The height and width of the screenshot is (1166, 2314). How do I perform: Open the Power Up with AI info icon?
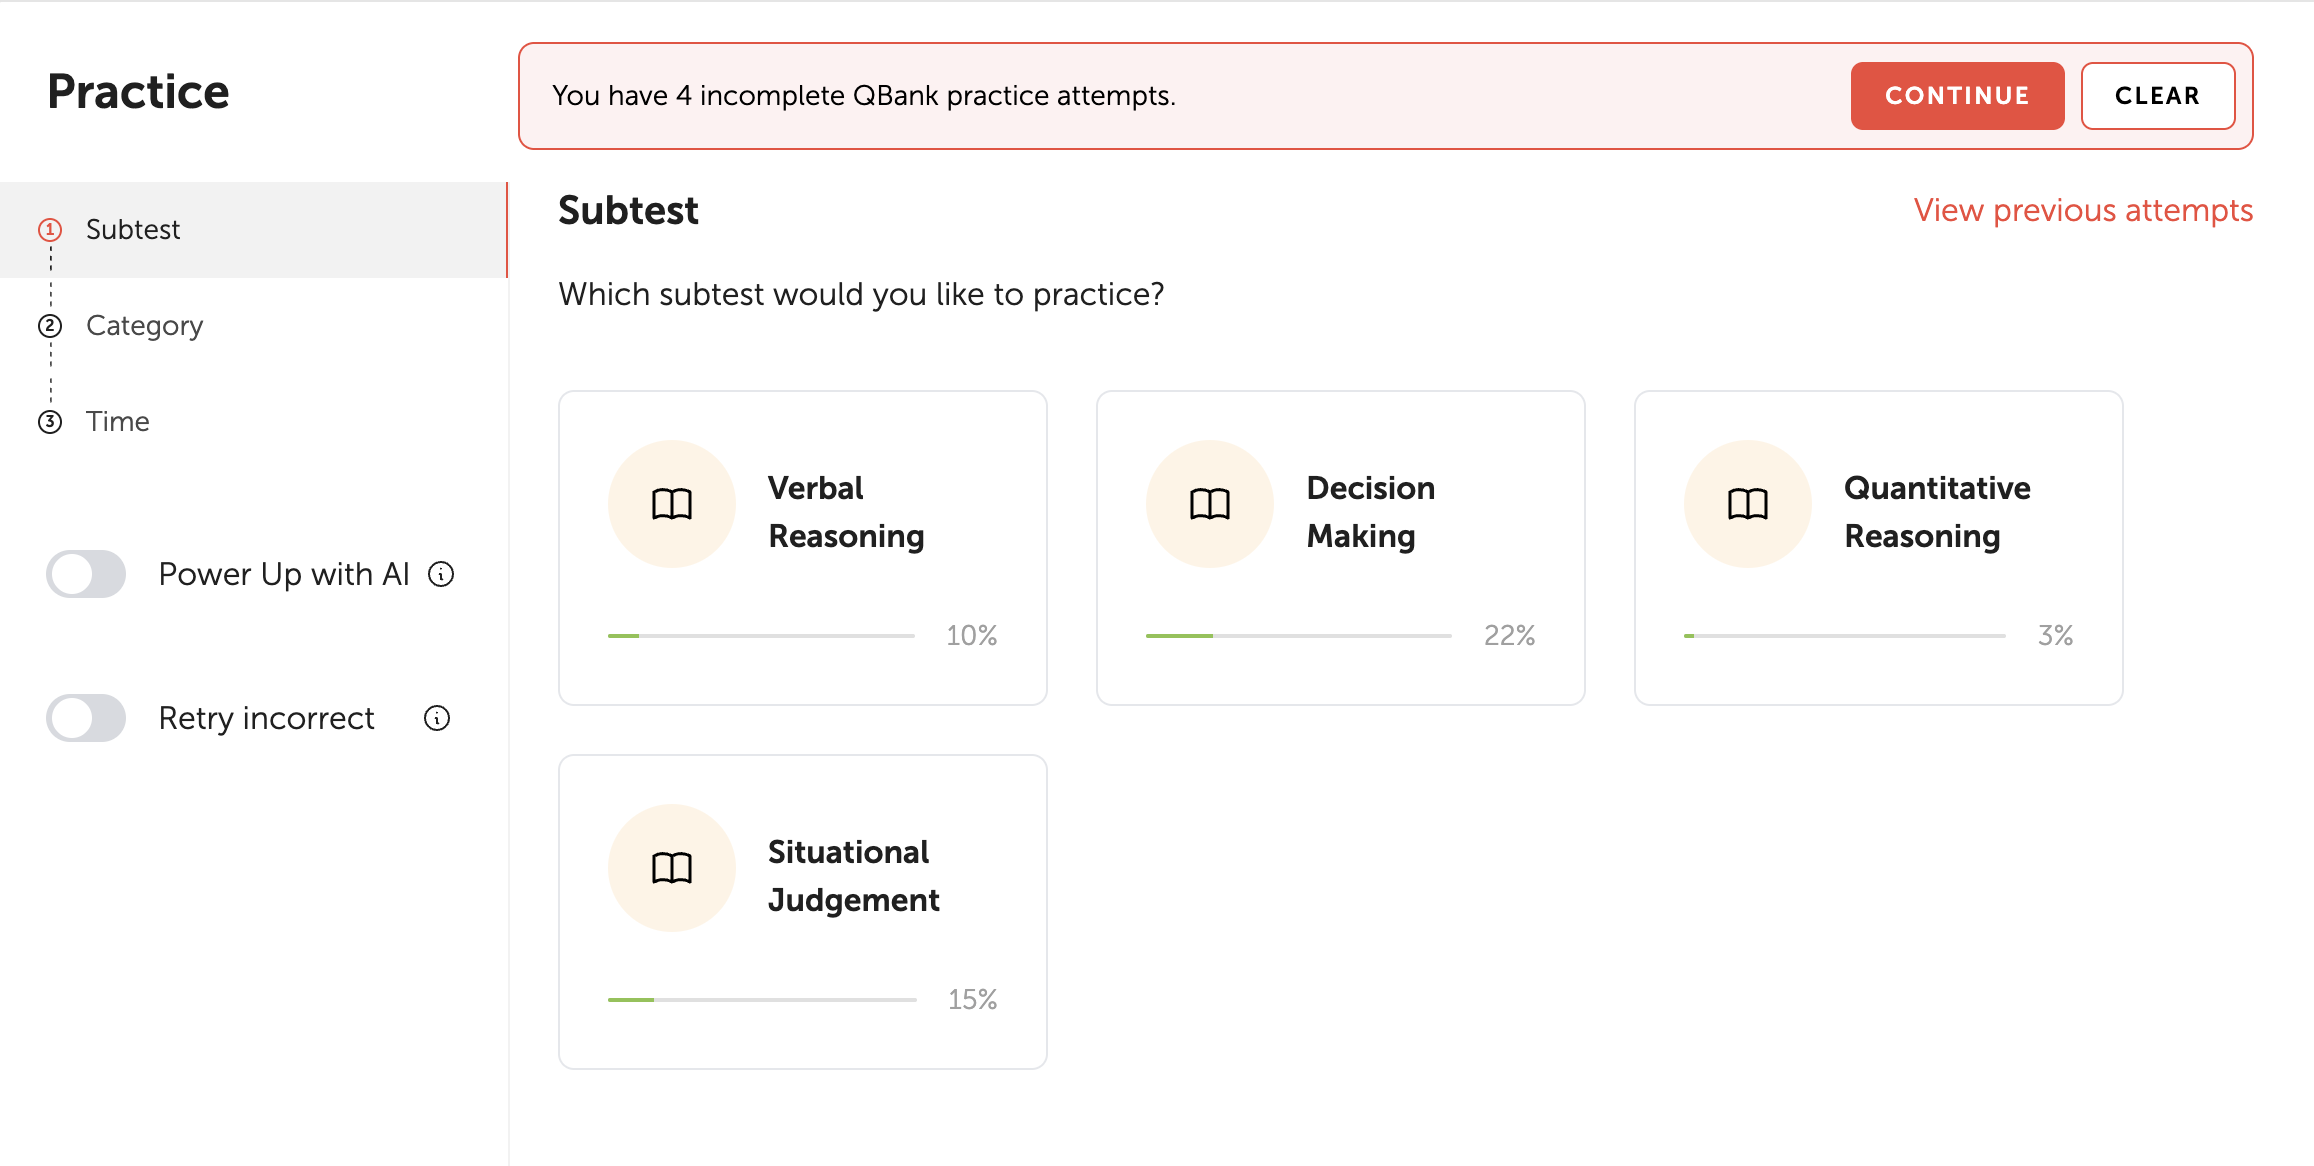441,574
